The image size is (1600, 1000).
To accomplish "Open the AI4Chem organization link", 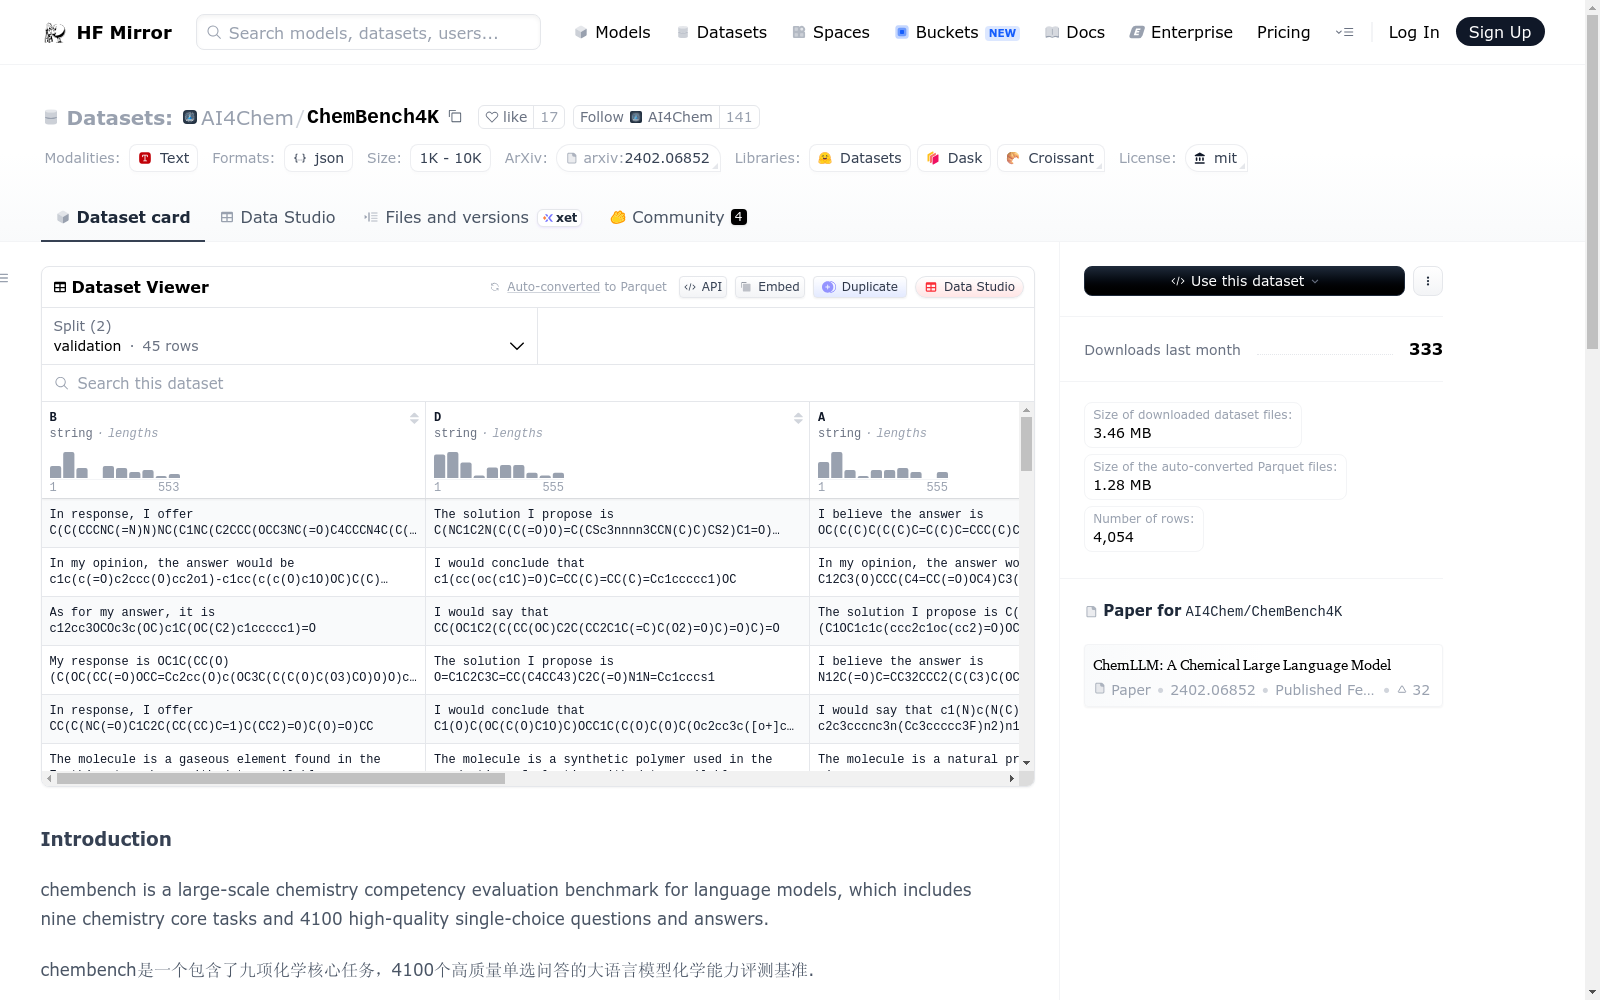I will 247,117.
